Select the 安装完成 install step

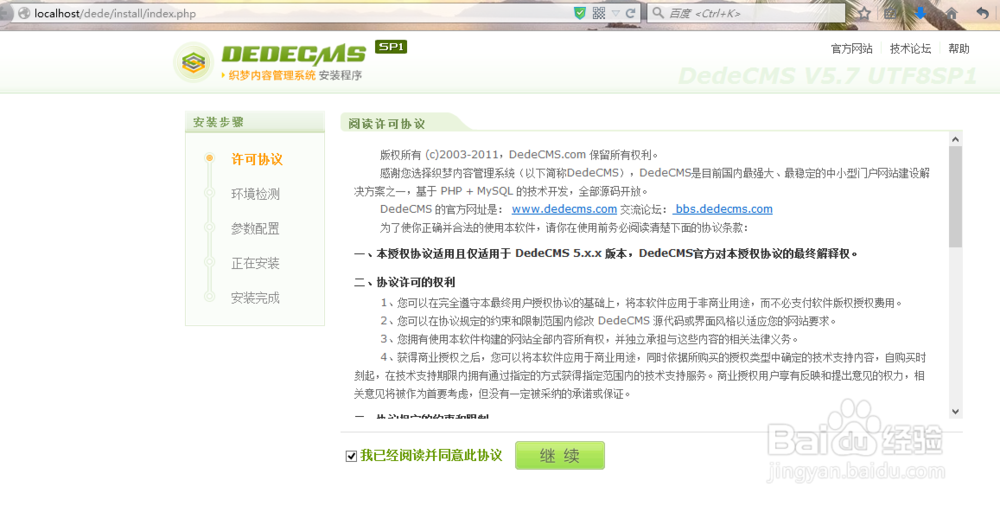tap(255, 297)
